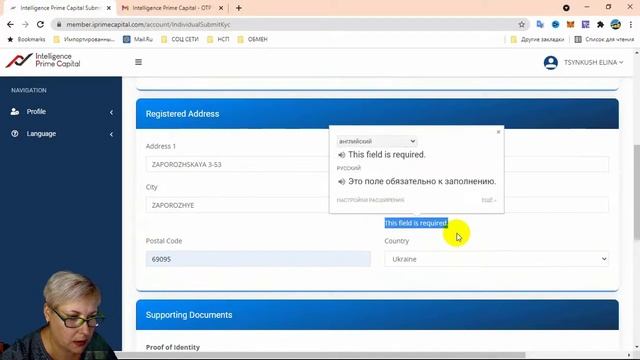
Task: Open the английский source language dropdown
Action: (x=377, y=141)
